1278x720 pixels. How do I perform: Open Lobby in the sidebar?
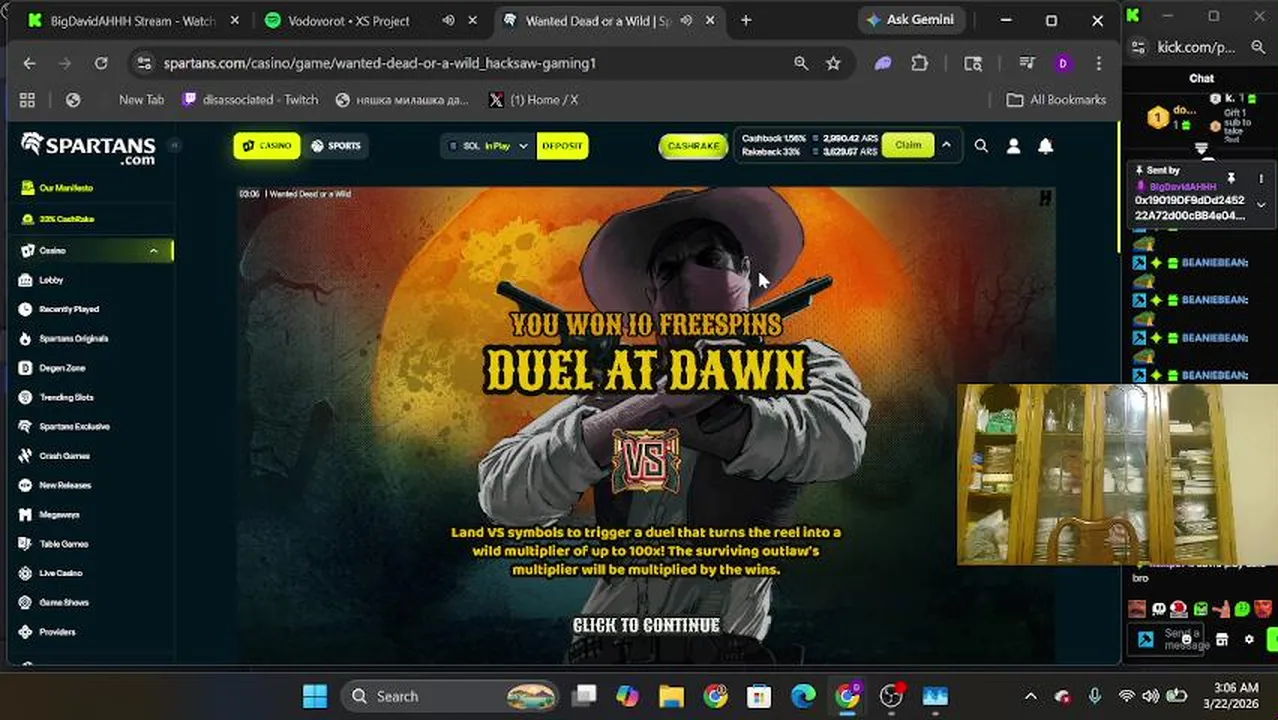52,280
